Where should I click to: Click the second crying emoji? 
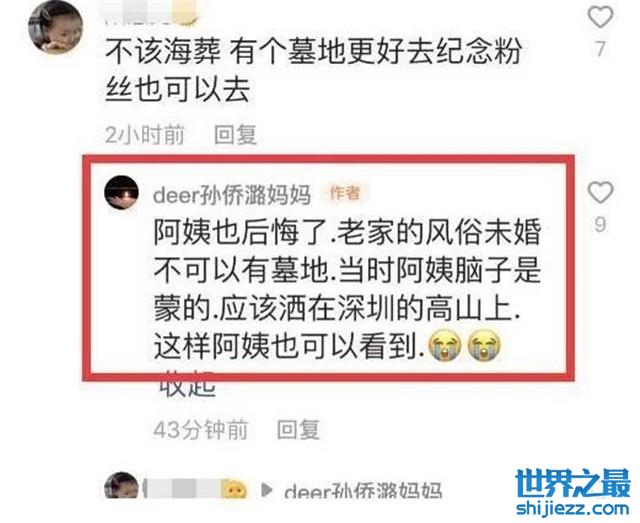pos(484,347)
